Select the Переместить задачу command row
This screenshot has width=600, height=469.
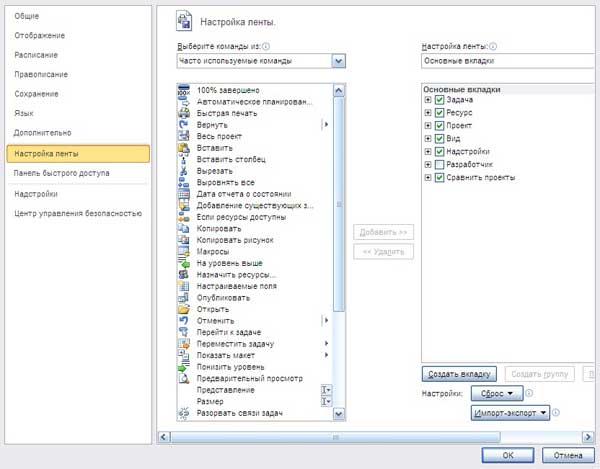[255, 344]
